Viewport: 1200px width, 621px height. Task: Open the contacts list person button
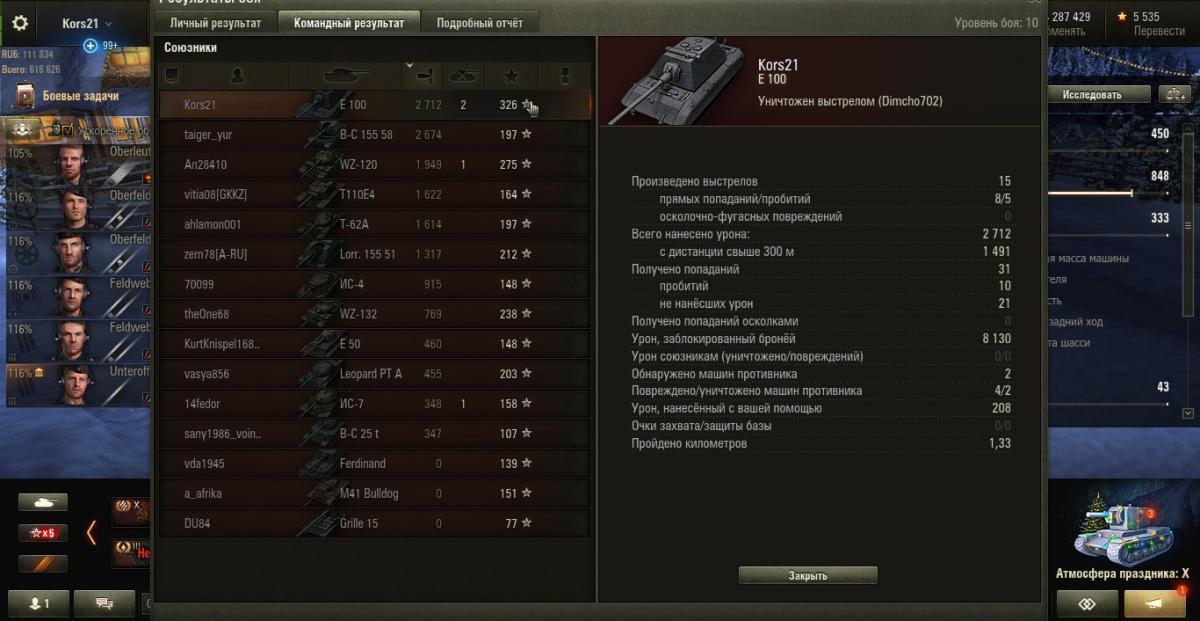pos(37,603)
